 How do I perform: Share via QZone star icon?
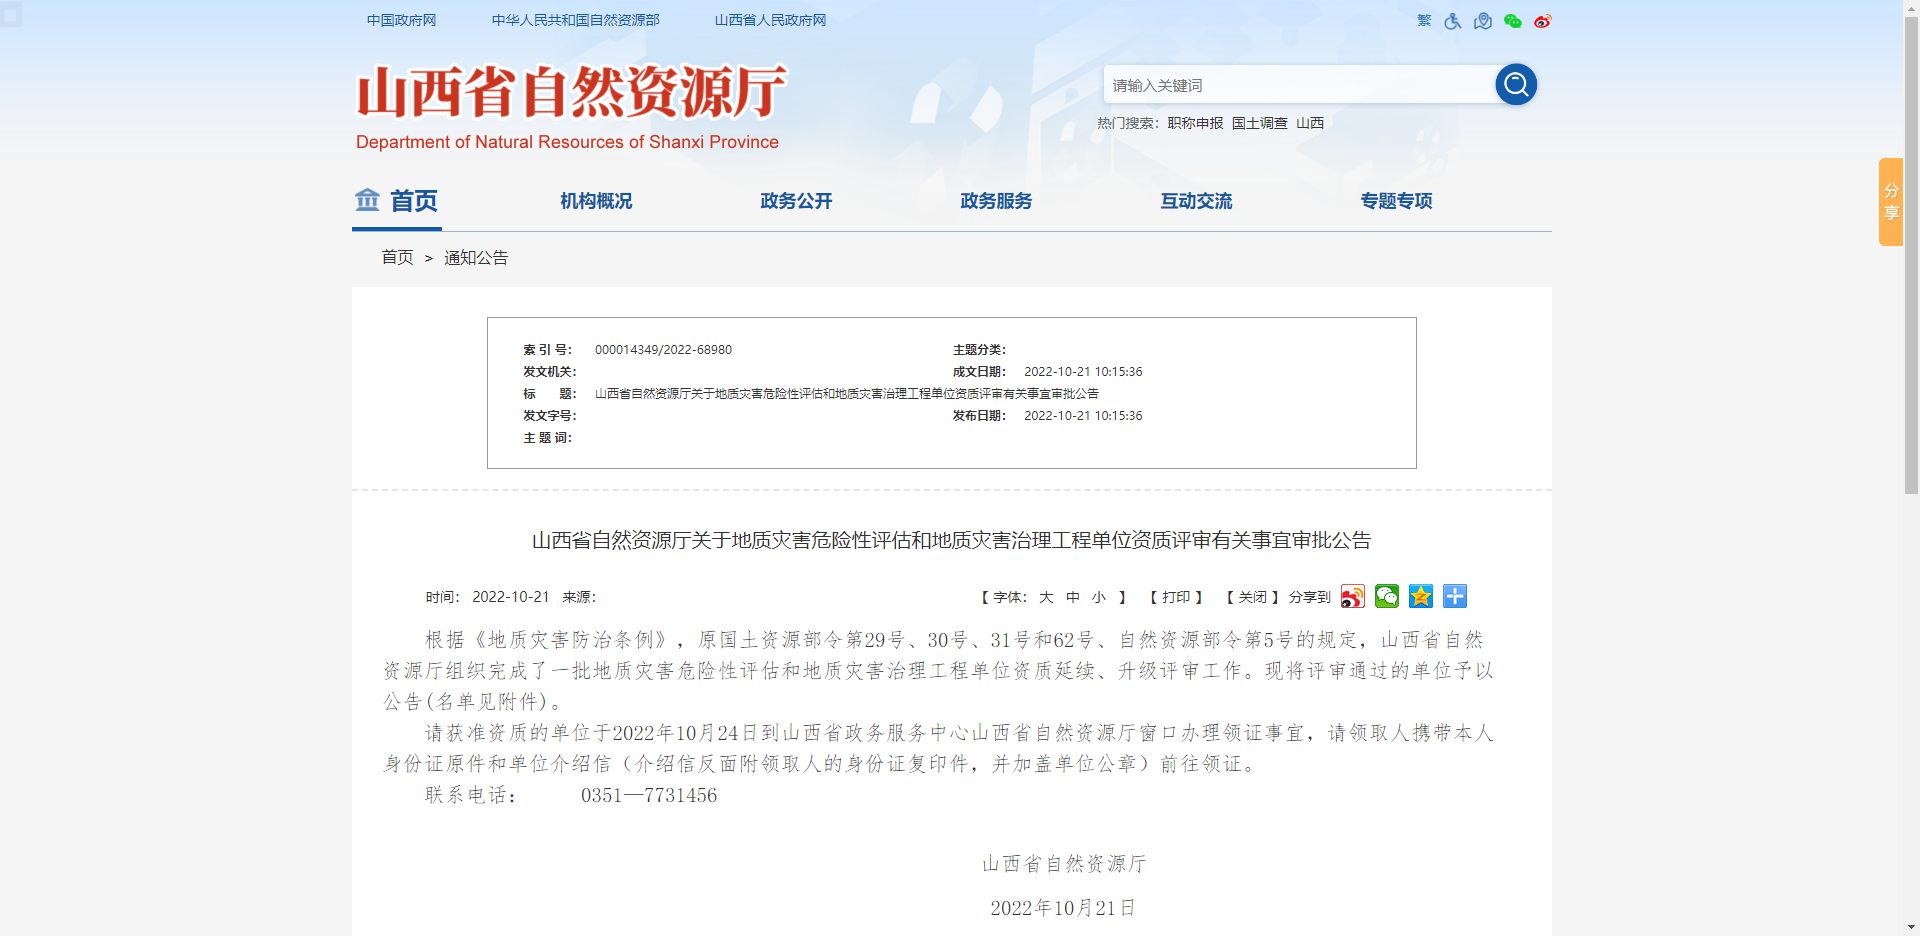tap(1420, 596)
